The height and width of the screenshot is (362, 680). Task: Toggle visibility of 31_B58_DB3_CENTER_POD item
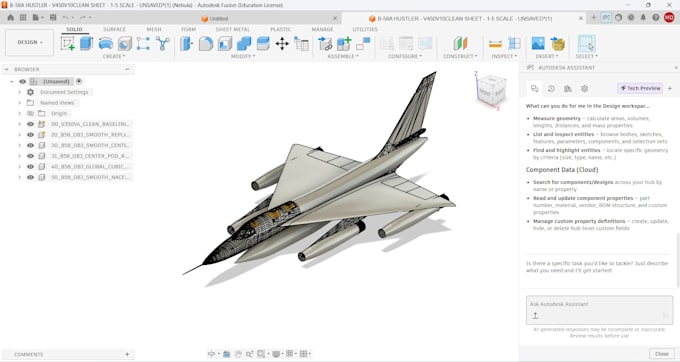click(x=30, y=156)
